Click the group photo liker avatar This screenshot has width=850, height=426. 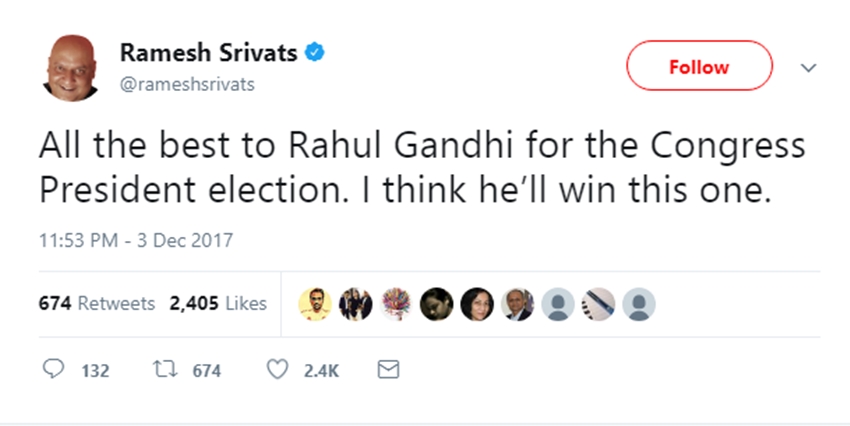357,303
